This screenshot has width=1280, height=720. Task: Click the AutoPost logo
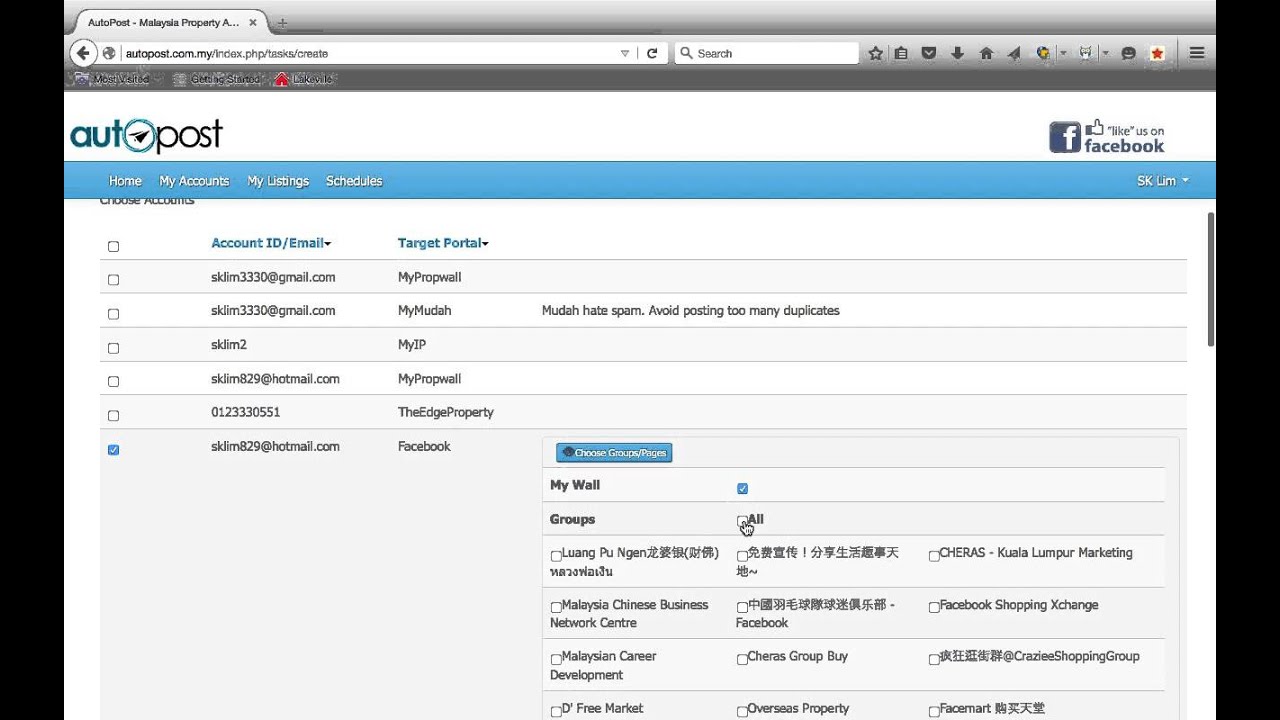click(x=146, y=135)
